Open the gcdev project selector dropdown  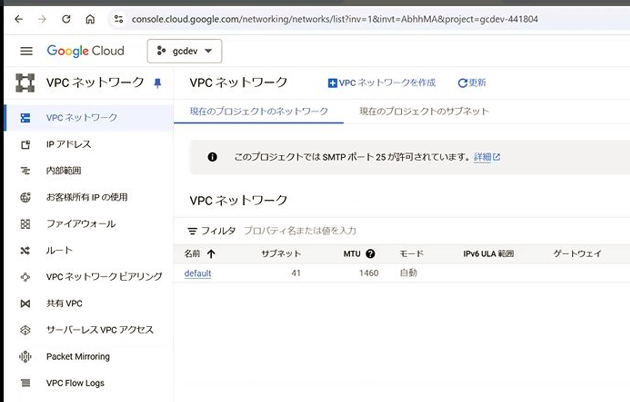tap(185, 51)
